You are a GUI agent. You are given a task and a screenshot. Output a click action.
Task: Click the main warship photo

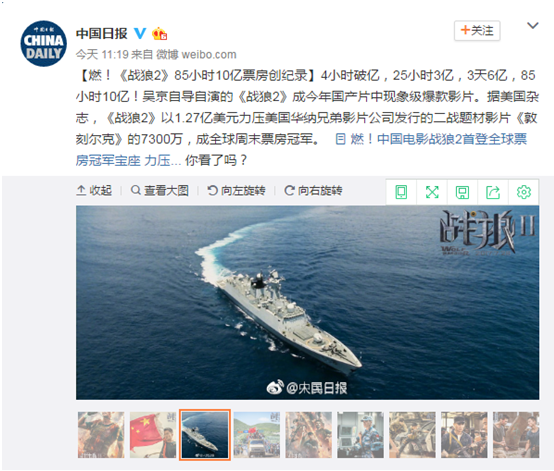click(x=307, y=302)
